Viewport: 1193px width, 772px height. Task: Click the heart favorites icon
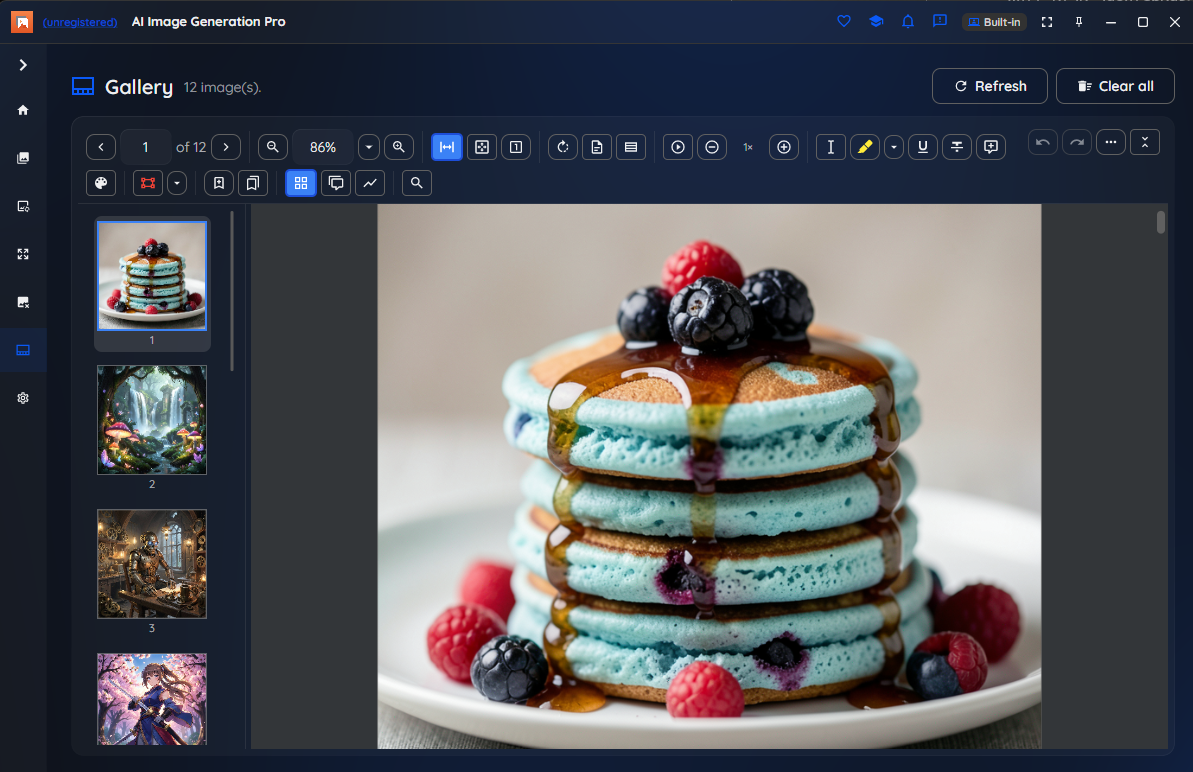pos(844,21)
